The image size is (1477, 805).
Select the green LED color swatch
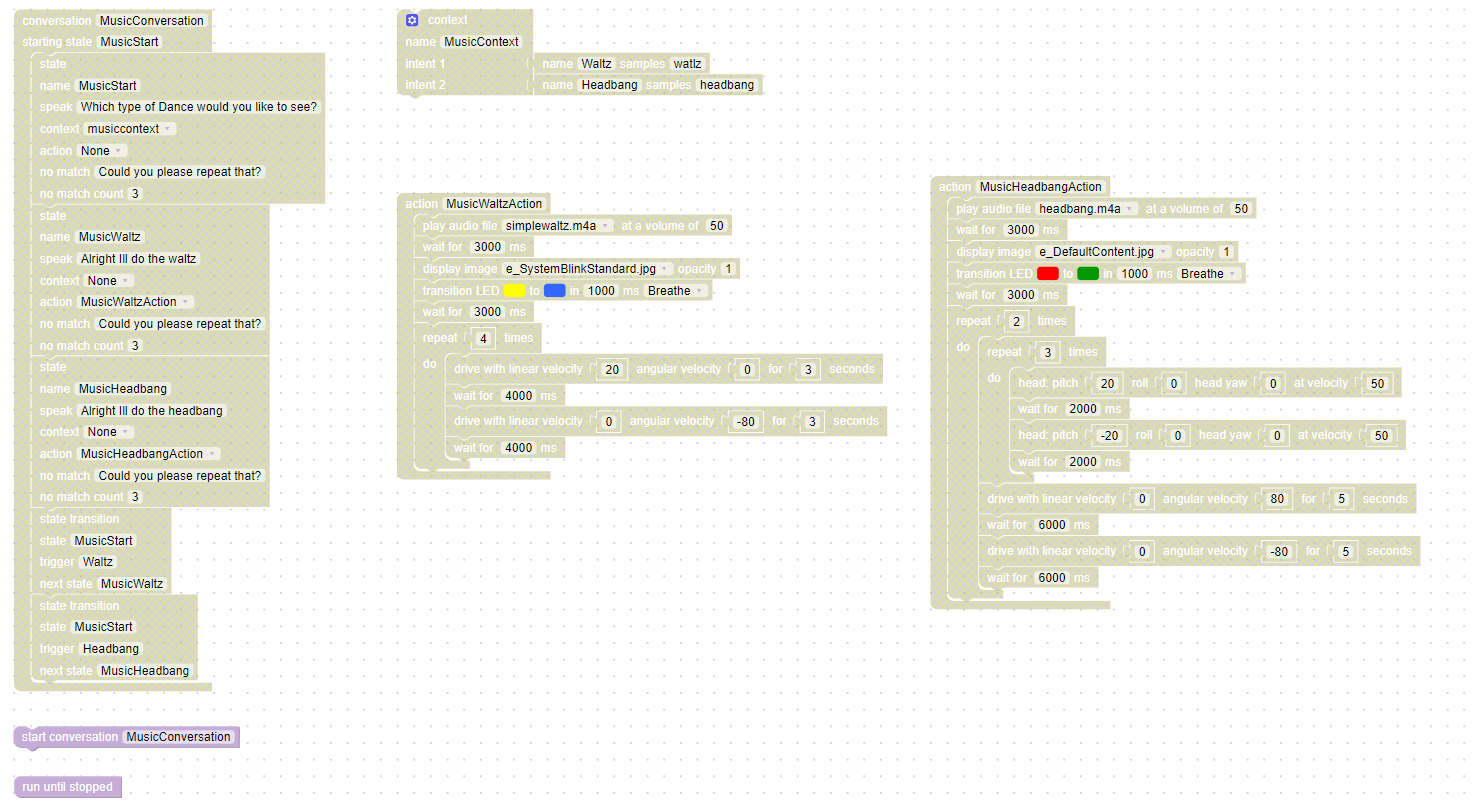click(x=1088, y=274)
